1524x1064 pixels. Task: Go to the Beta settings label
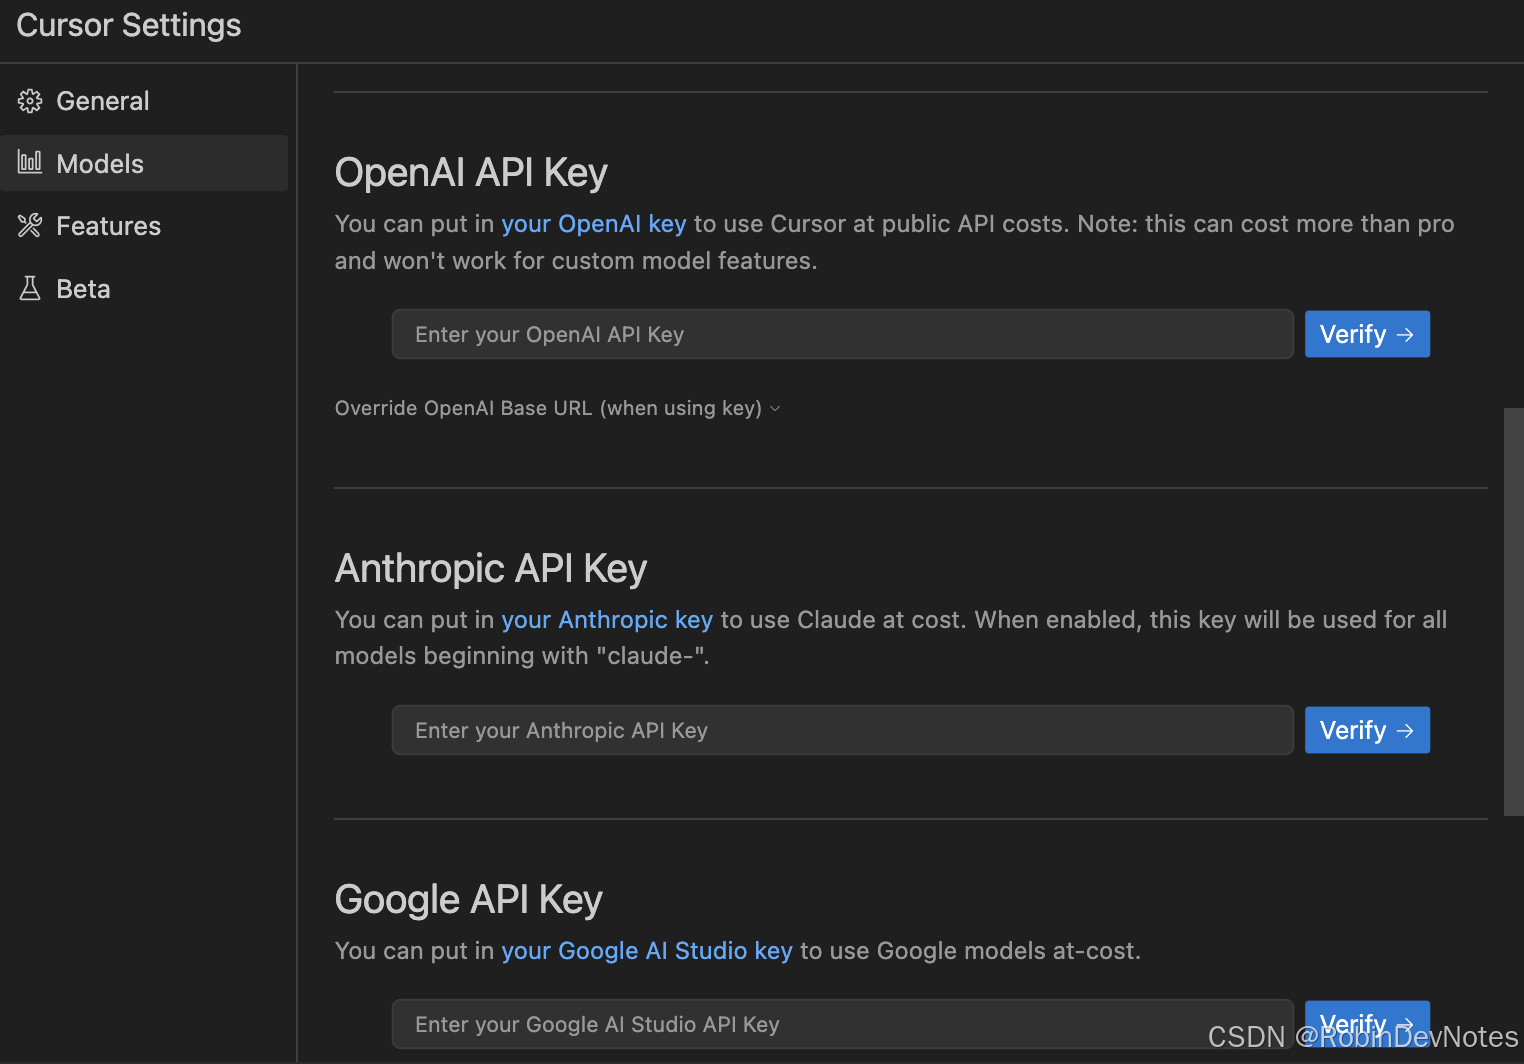83,289
